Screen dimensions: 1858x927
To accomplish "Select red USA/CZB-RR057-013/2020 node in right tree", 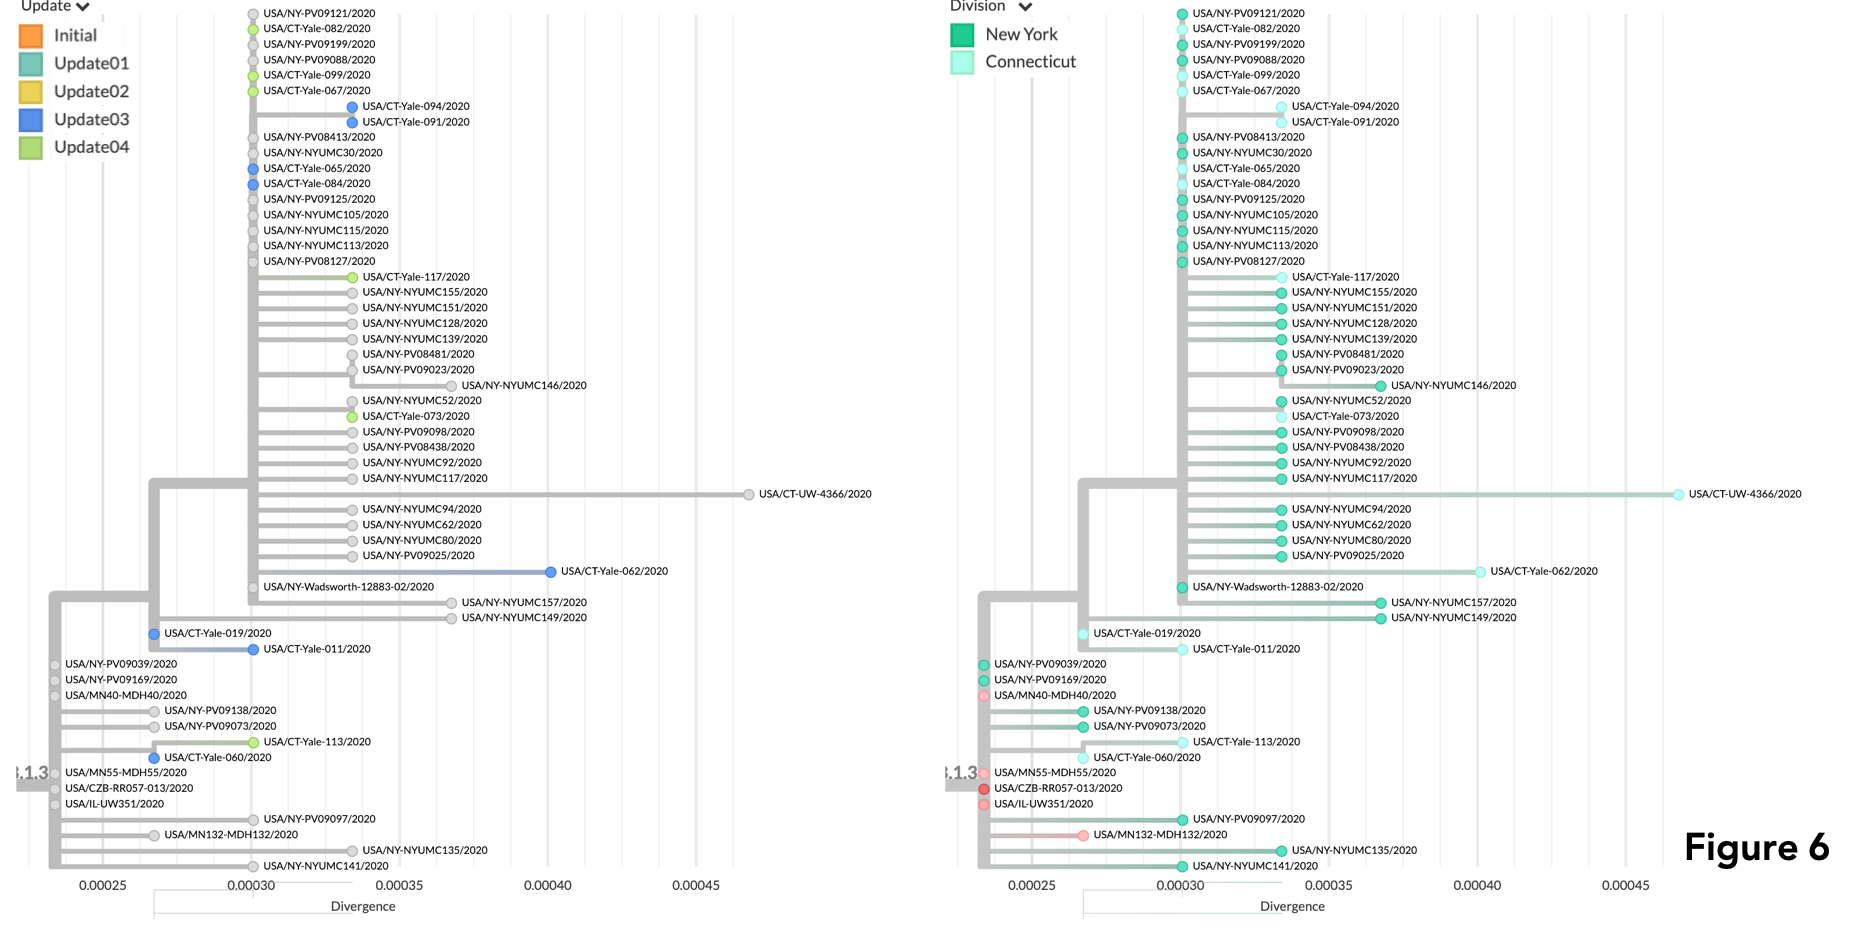I will [x=984, y=789].
